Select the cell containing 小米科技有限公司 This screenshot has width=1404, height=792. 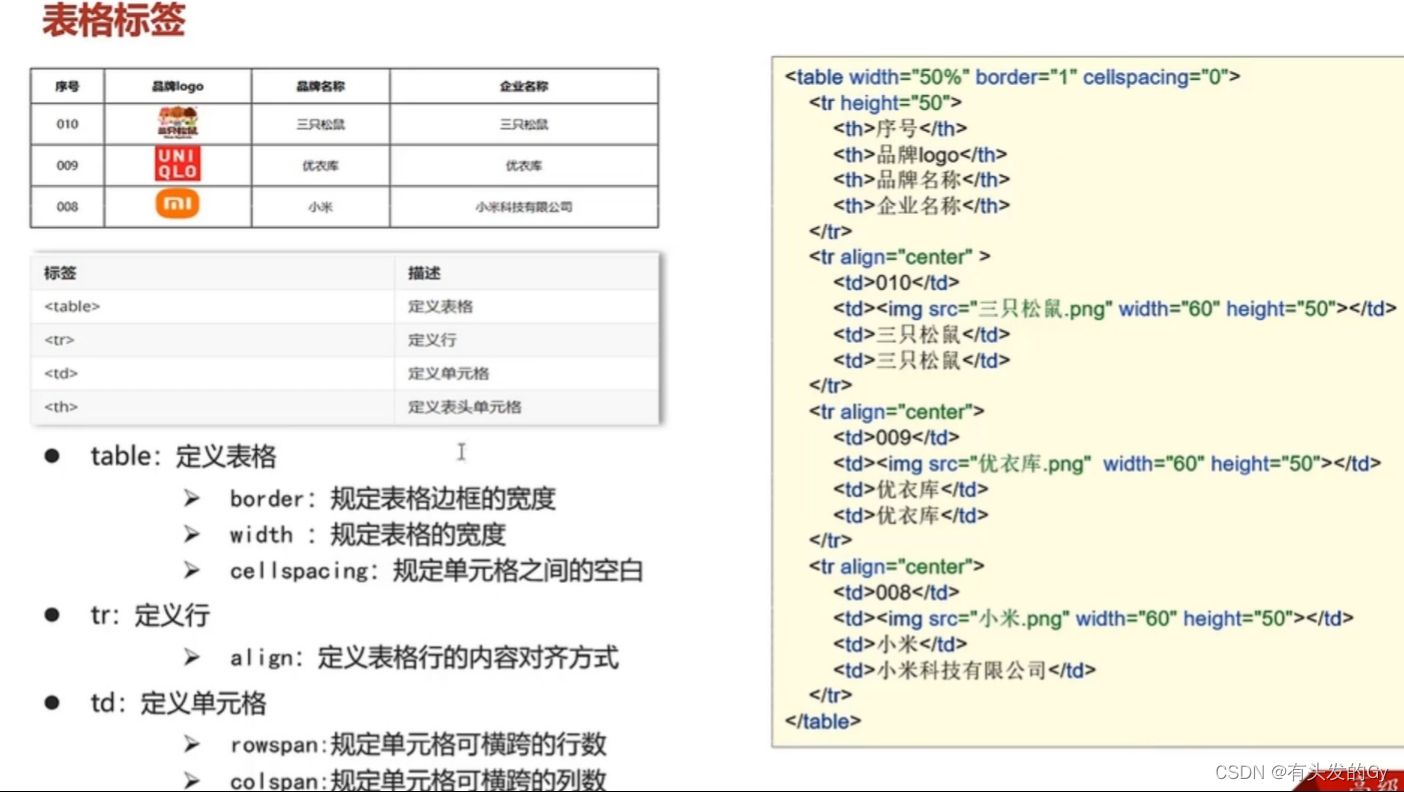523,205
